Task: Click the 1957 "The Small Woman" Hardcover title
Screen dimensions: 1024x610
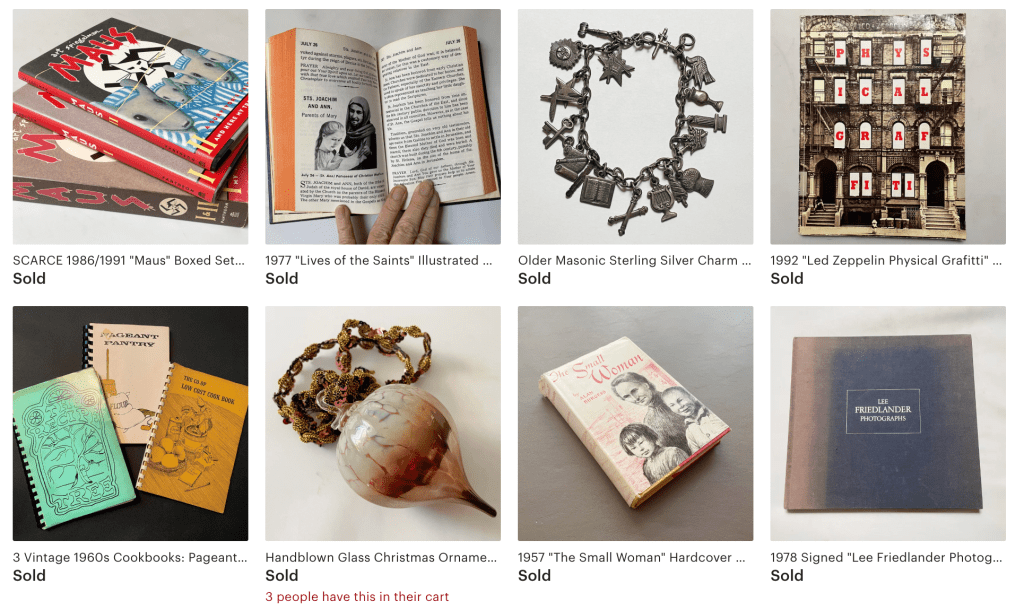Action: pos(632,557)
